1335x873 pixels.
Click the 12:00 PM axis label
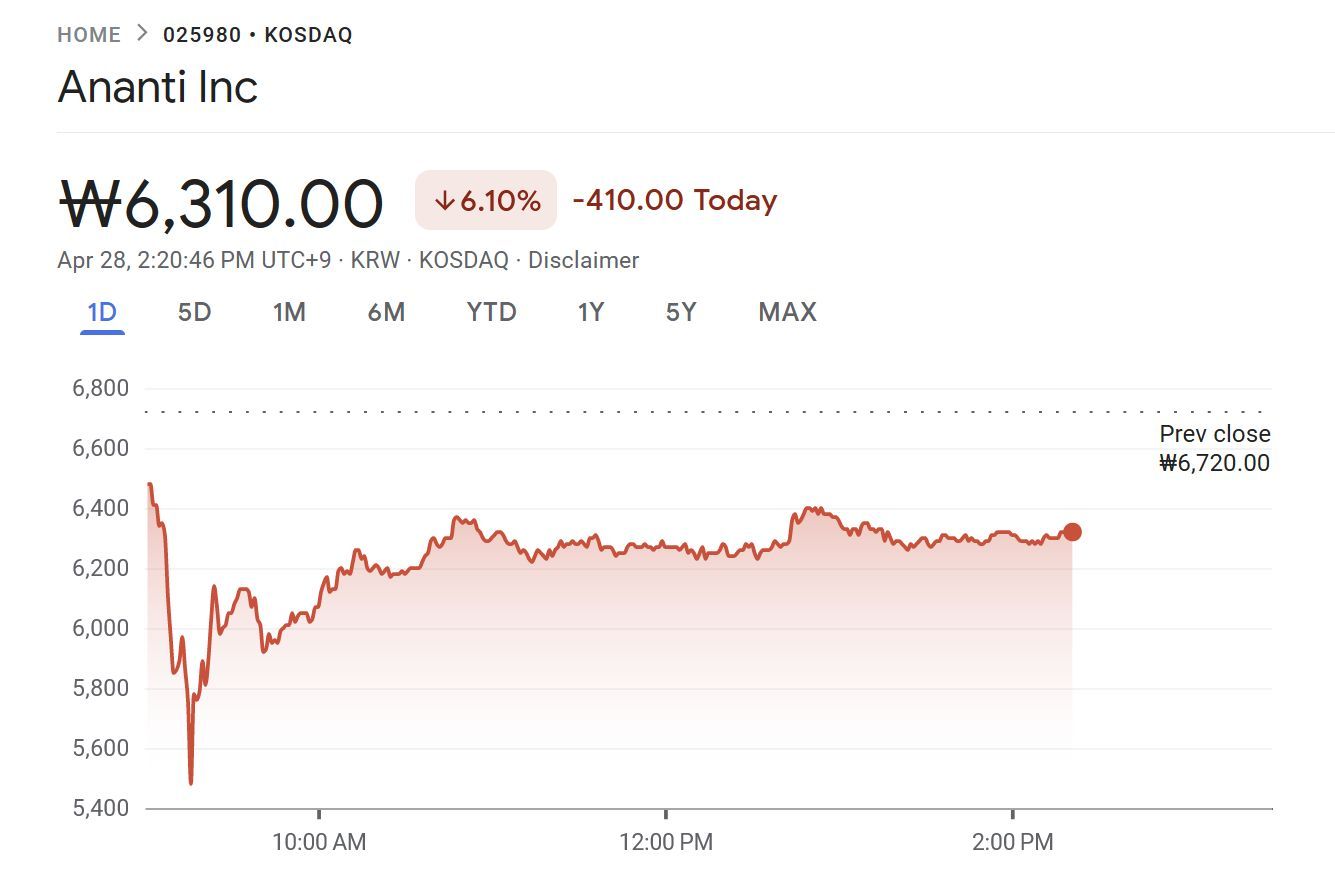pos(666,842)
